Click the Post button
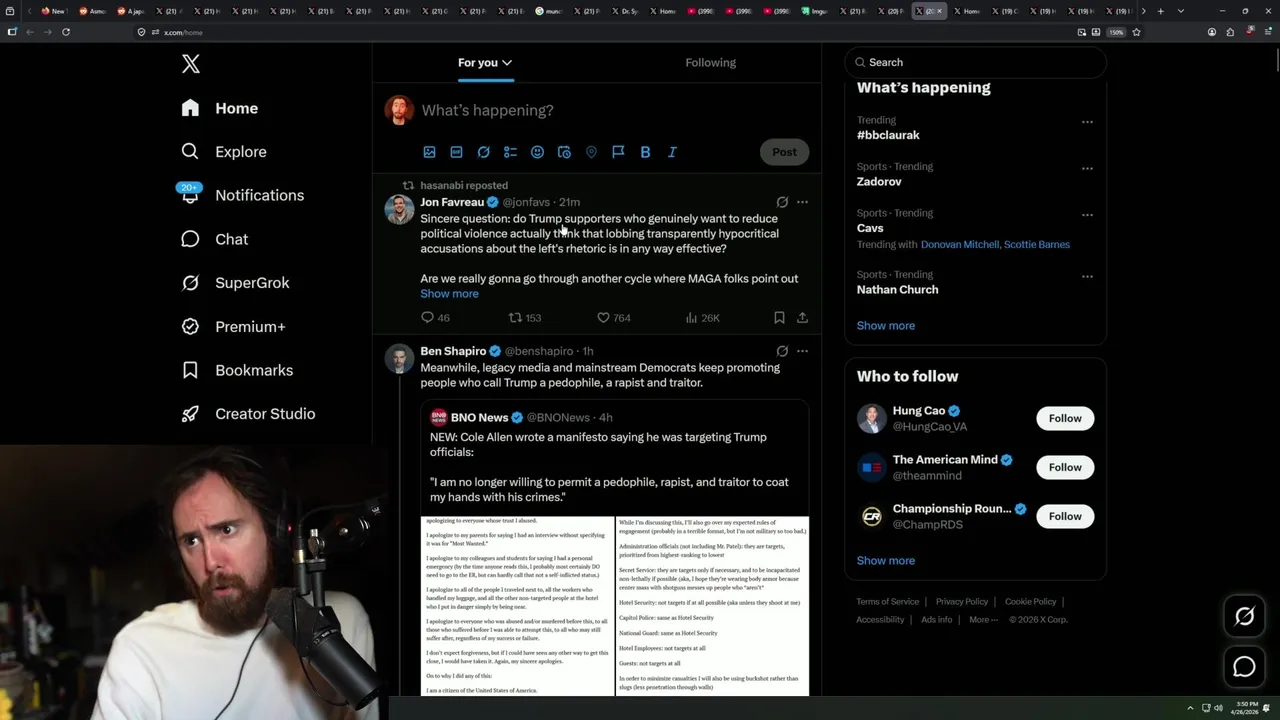The width and height of the screenshot is (1280, 720). coord(784,152)
